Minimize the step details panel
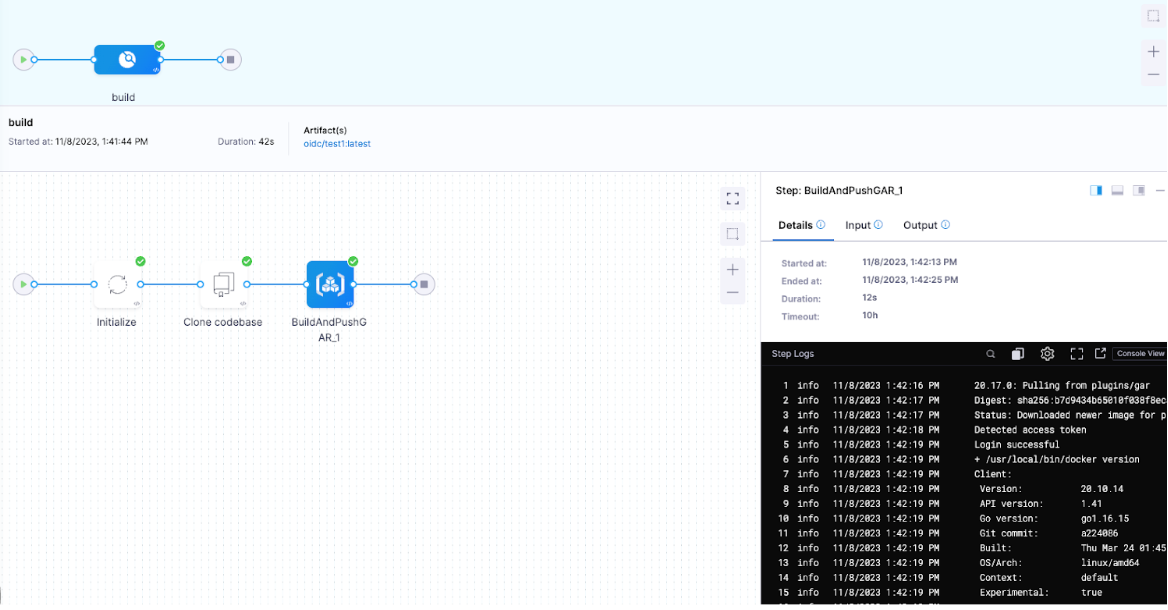1168x610 pixels. pyautogui.click(x=1160, y=191)
